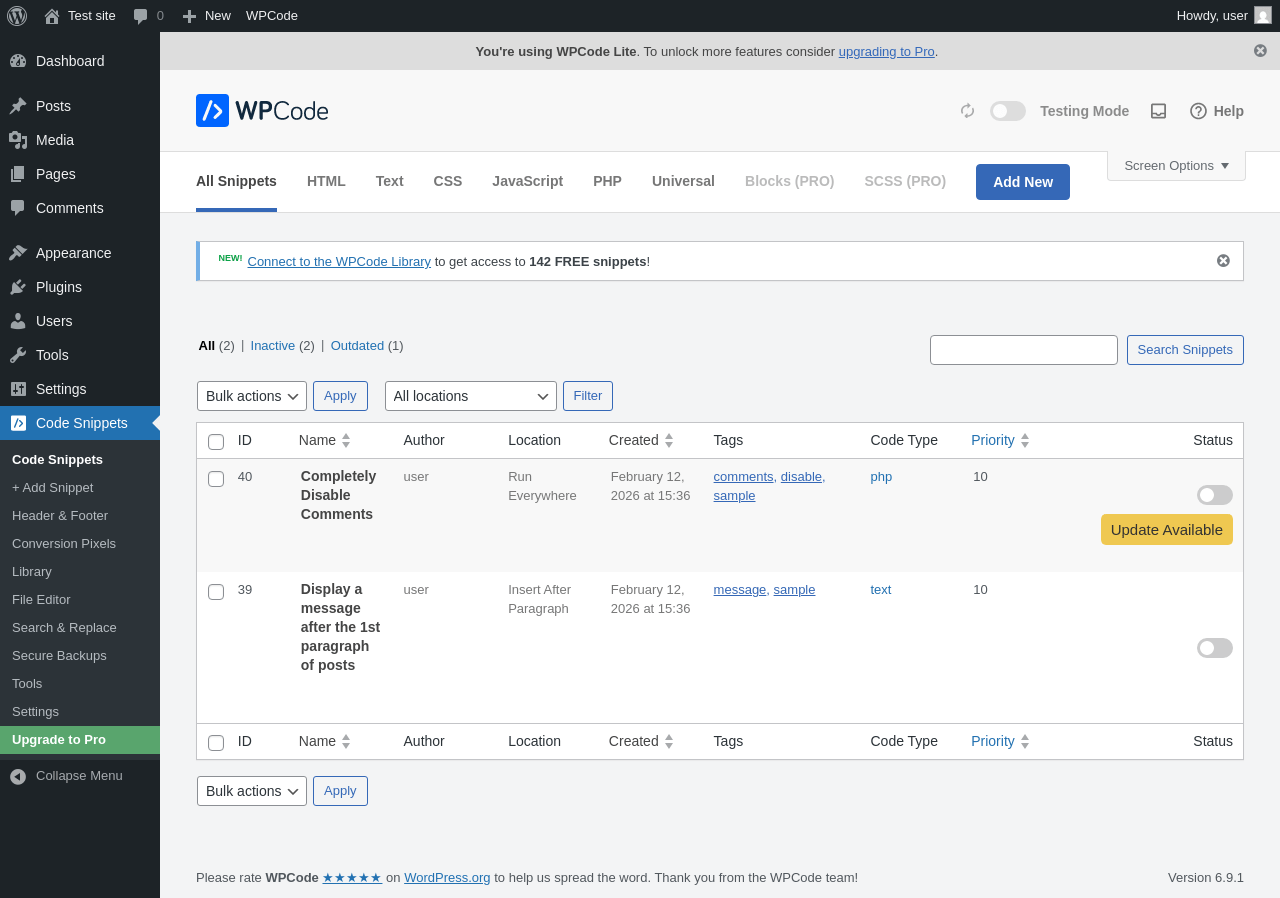The height and width of the screenshot is (898, 1280).
Task: Click the Update Available button
Action: pos(1166,530)
